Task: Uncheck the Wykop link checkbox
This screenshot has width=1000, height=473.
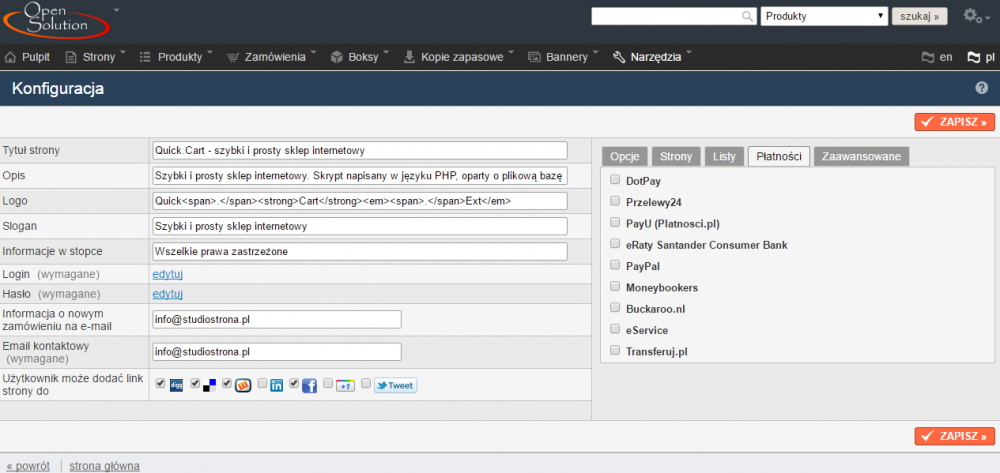Action: pyautogui.click(x=226, y=383)
